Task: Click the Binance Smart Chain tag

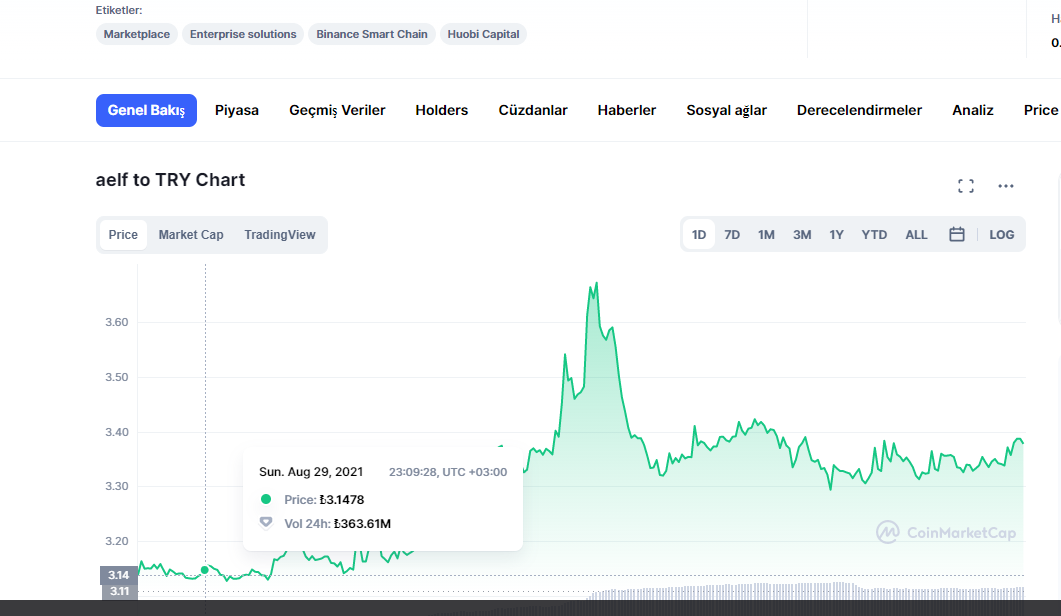Action: [371, 34]
